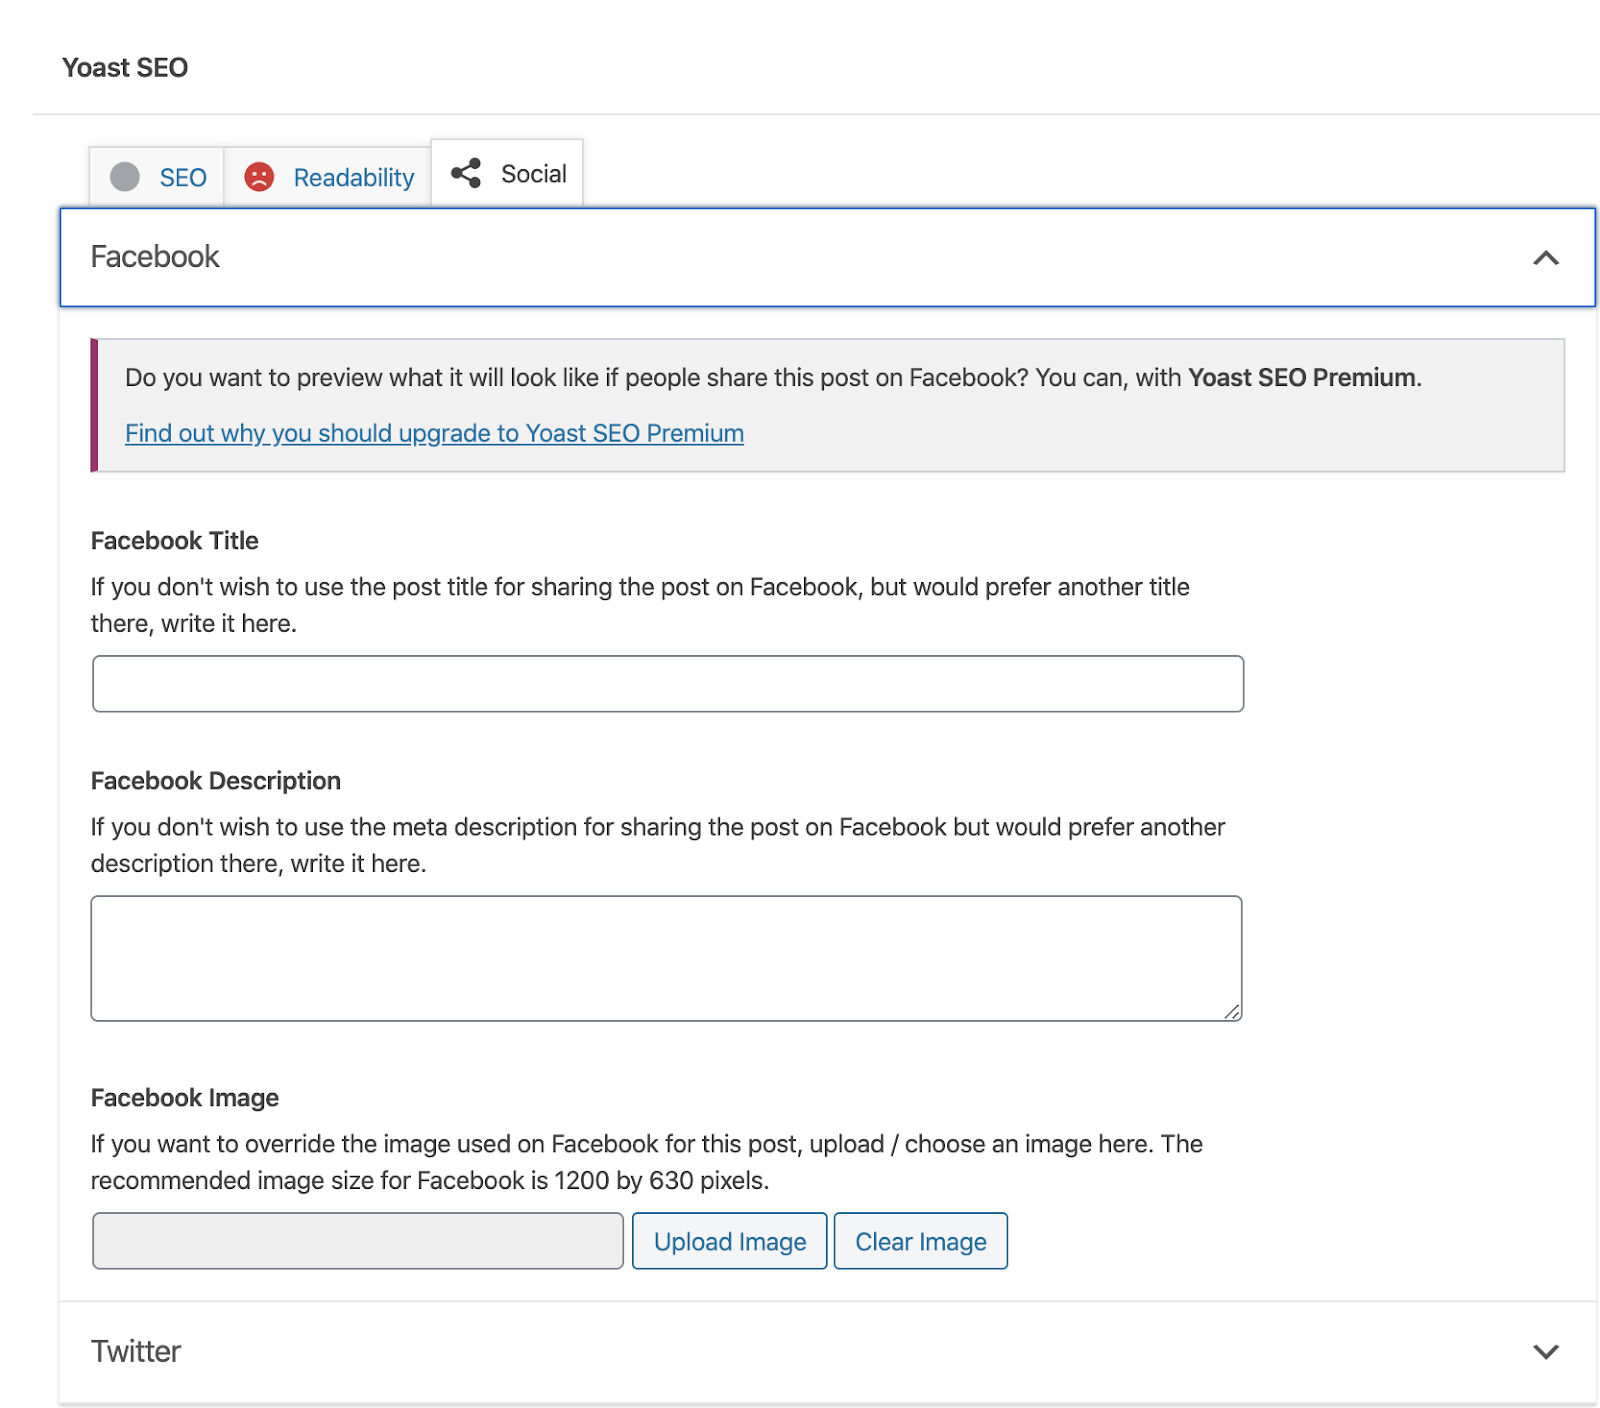Open the Readability tab
The image size is (1600, 1408).
(x=353, y=178)
